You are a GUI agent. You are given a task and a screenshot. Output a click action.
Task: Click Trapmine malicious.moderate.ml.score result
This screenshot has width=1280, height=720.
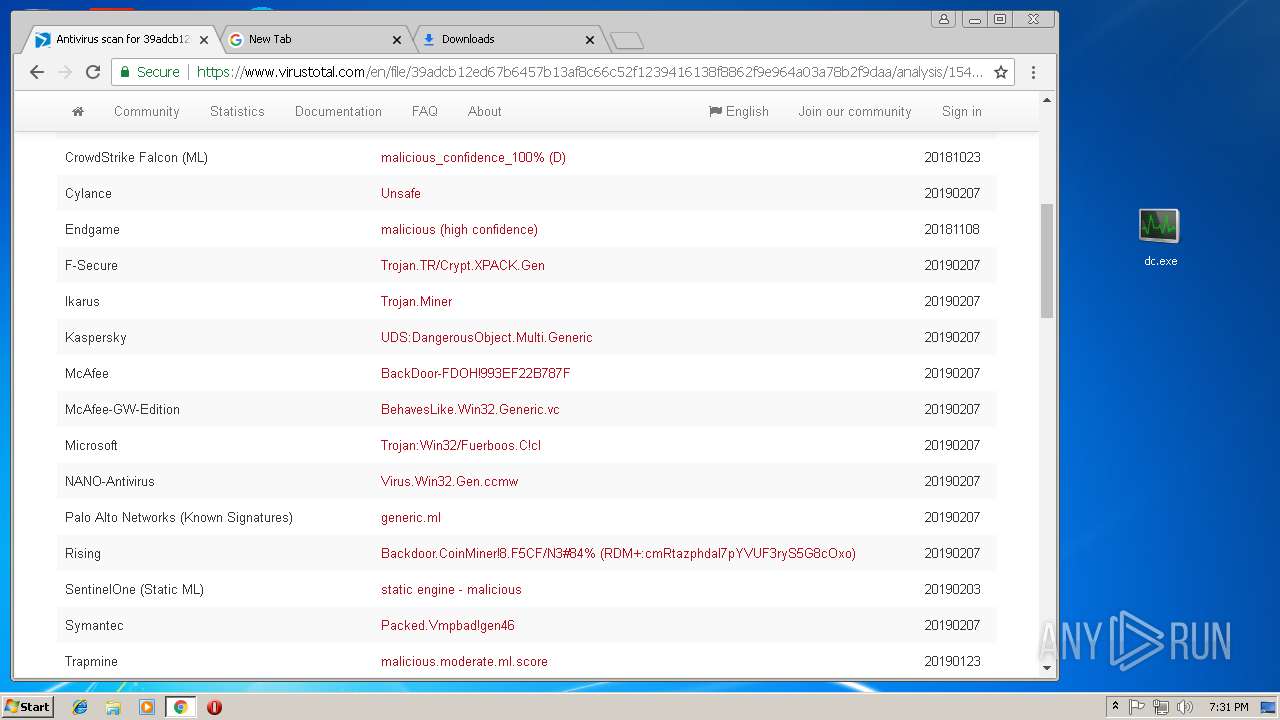[464, 661]
